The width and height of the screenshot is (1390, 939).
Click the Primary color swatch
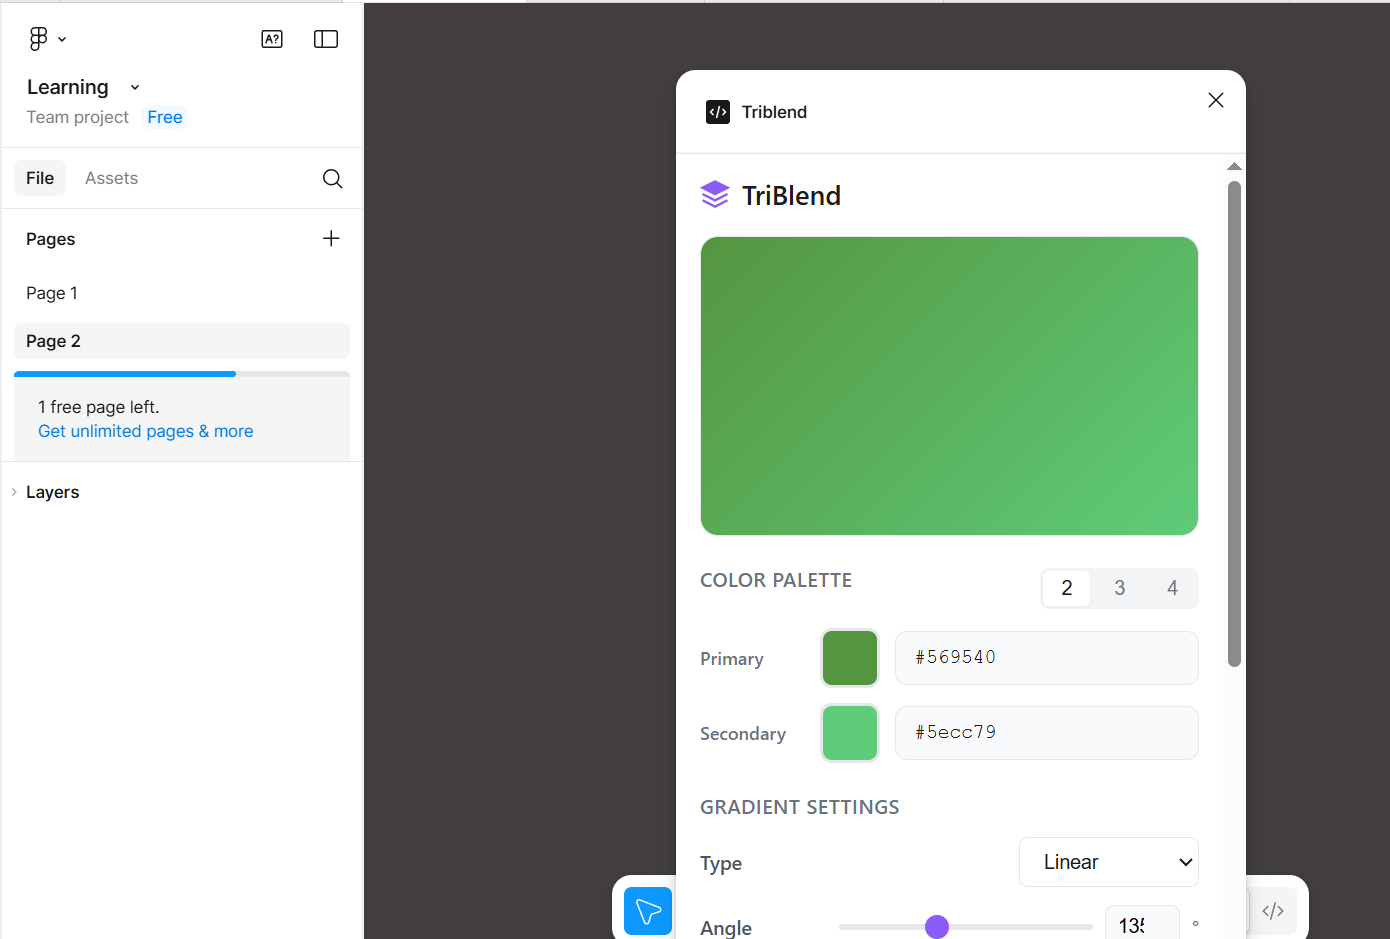click(x=849, y=658)
